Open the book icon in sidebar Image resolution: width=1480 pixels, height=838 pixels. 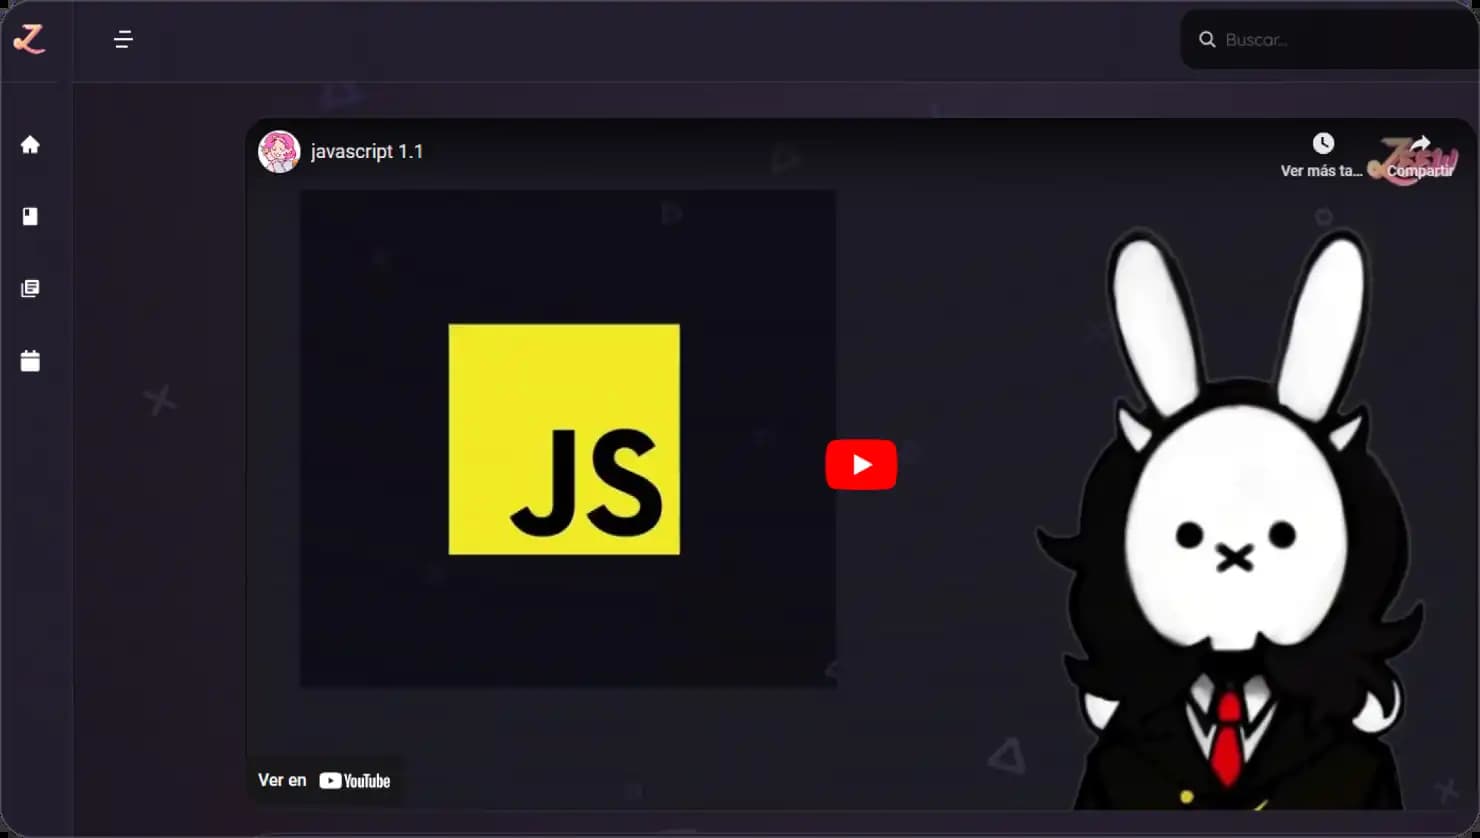pos(30,216)
